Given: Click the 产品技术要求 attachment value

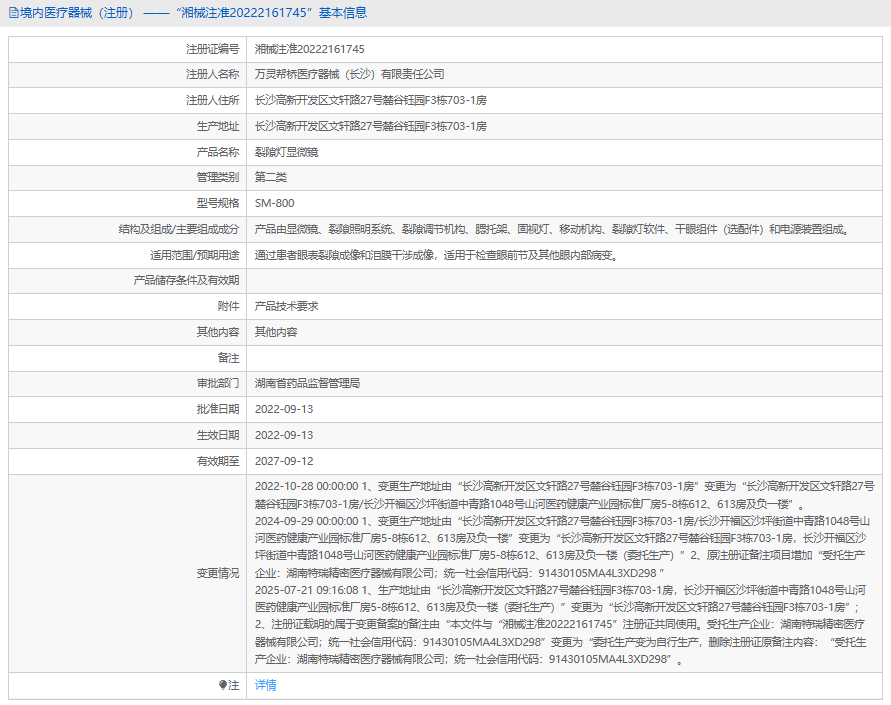Looking at the screenshot, I should pos(286,306).
